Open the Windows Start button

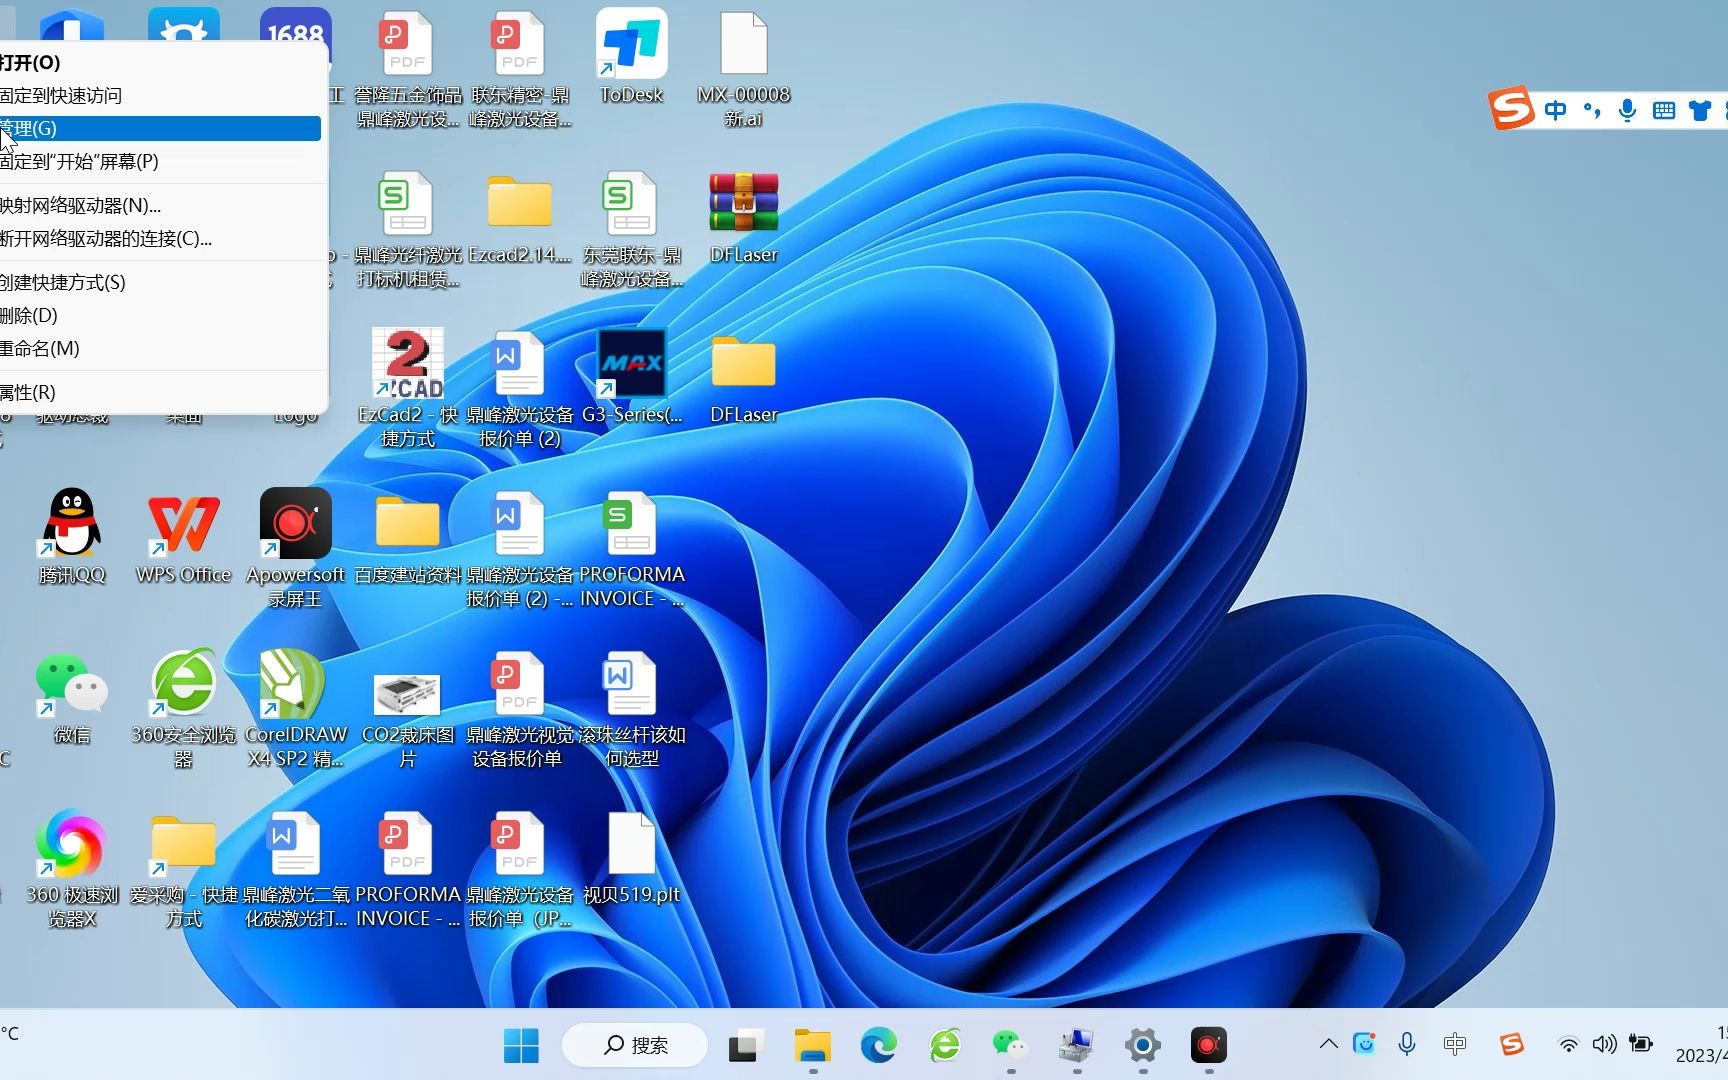(x=521, y=1045)
